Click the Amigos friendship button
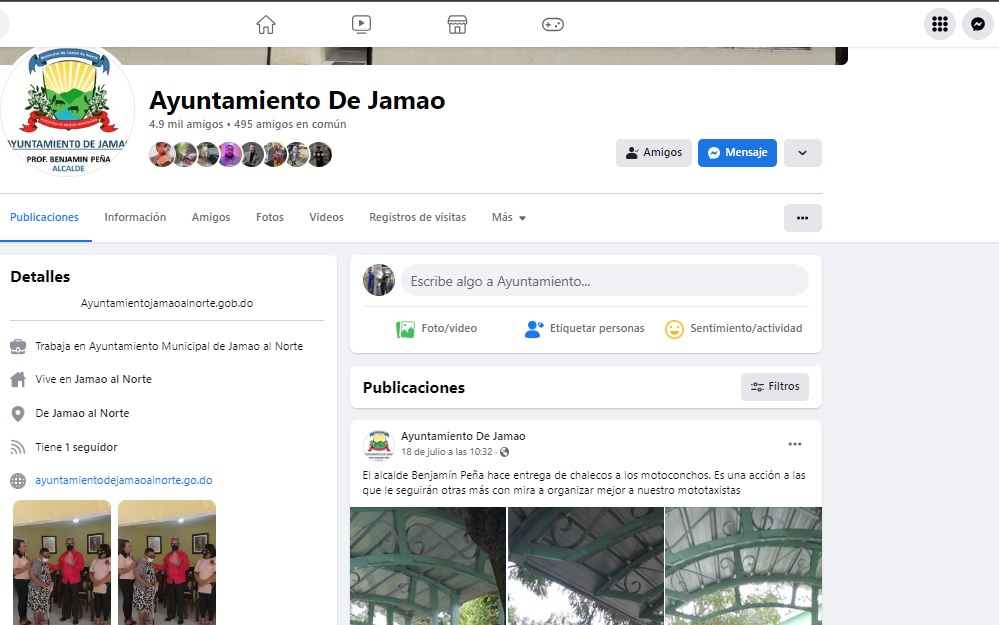Image resolution: width=999 pixels, height=625 pixels. pos(654,153)
